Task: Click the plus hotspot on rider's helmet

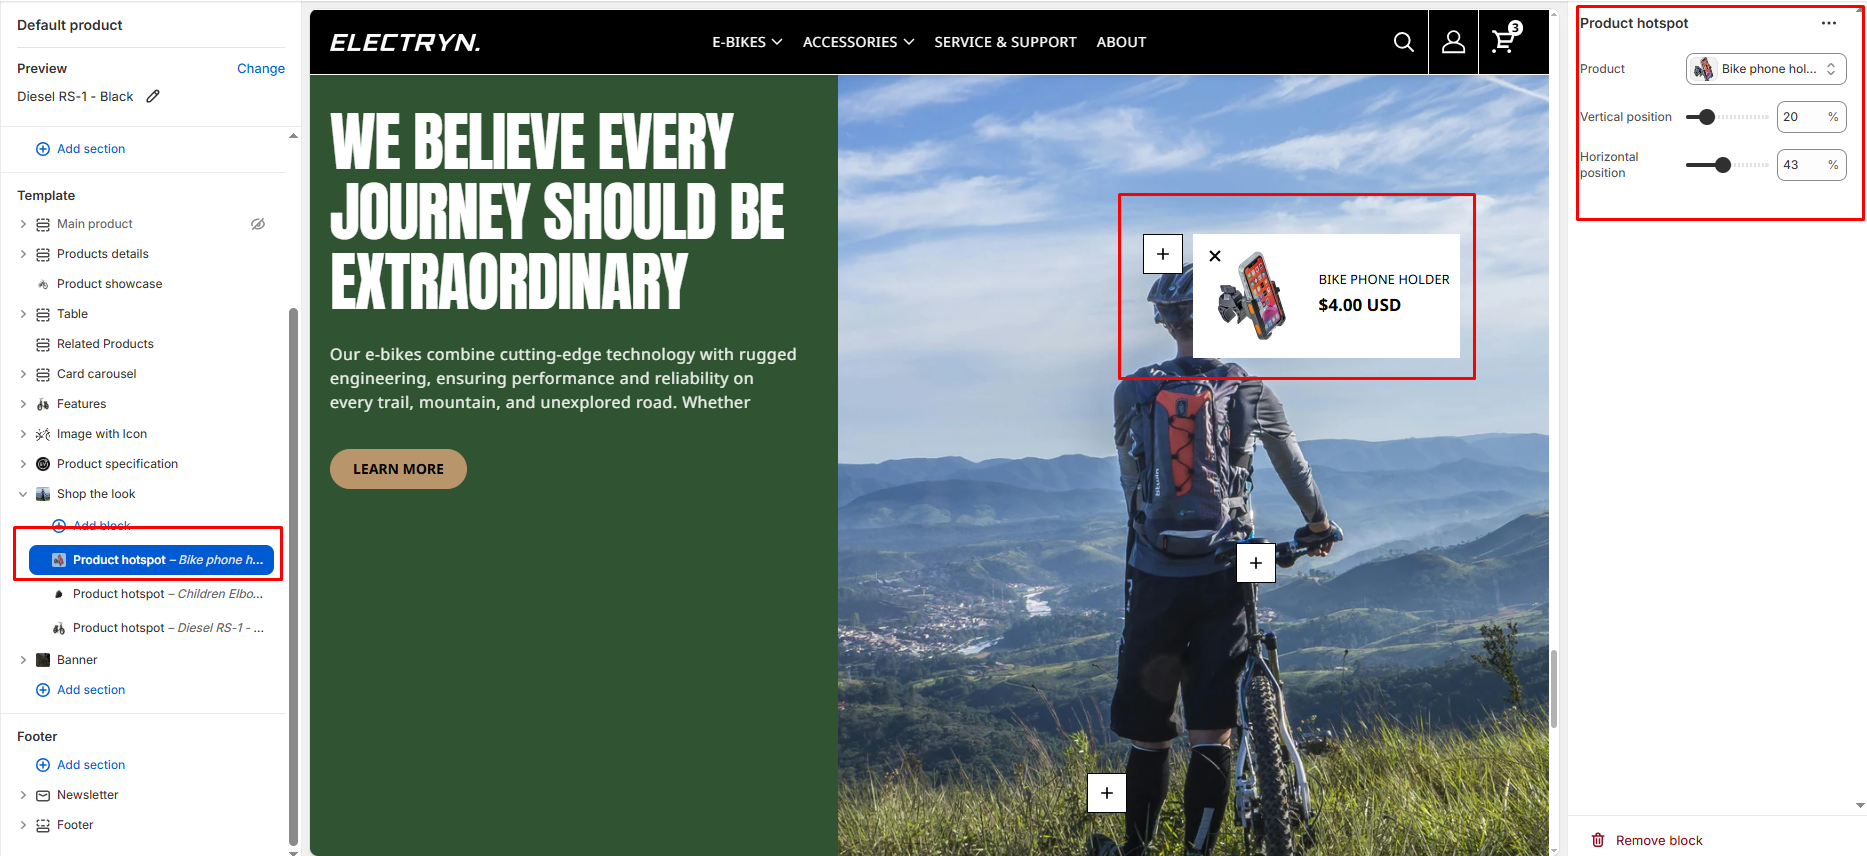Action: (x=1163, y=254)
